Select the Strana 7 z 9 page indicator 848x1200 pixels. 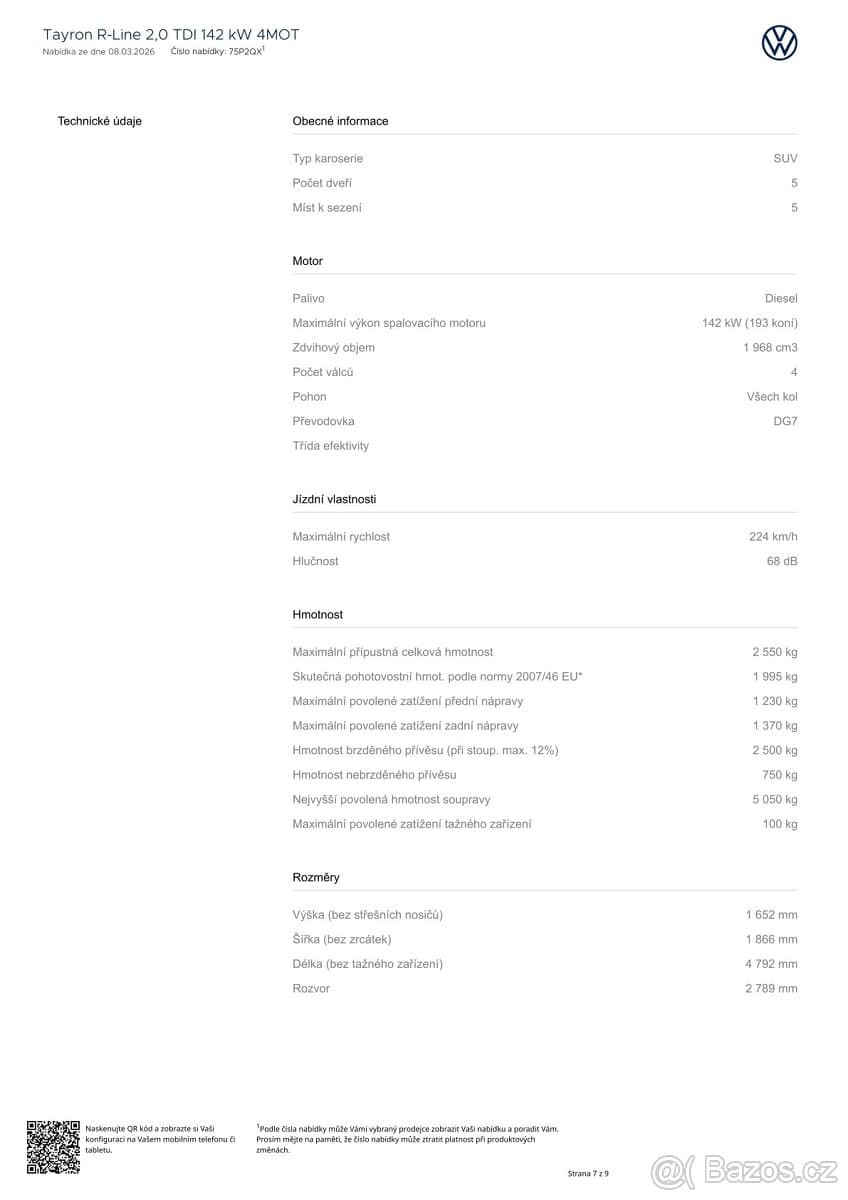click(x=588, y=1173)
